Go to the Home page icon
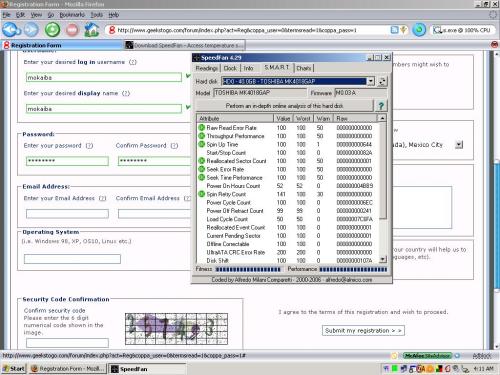 (92, 30)
